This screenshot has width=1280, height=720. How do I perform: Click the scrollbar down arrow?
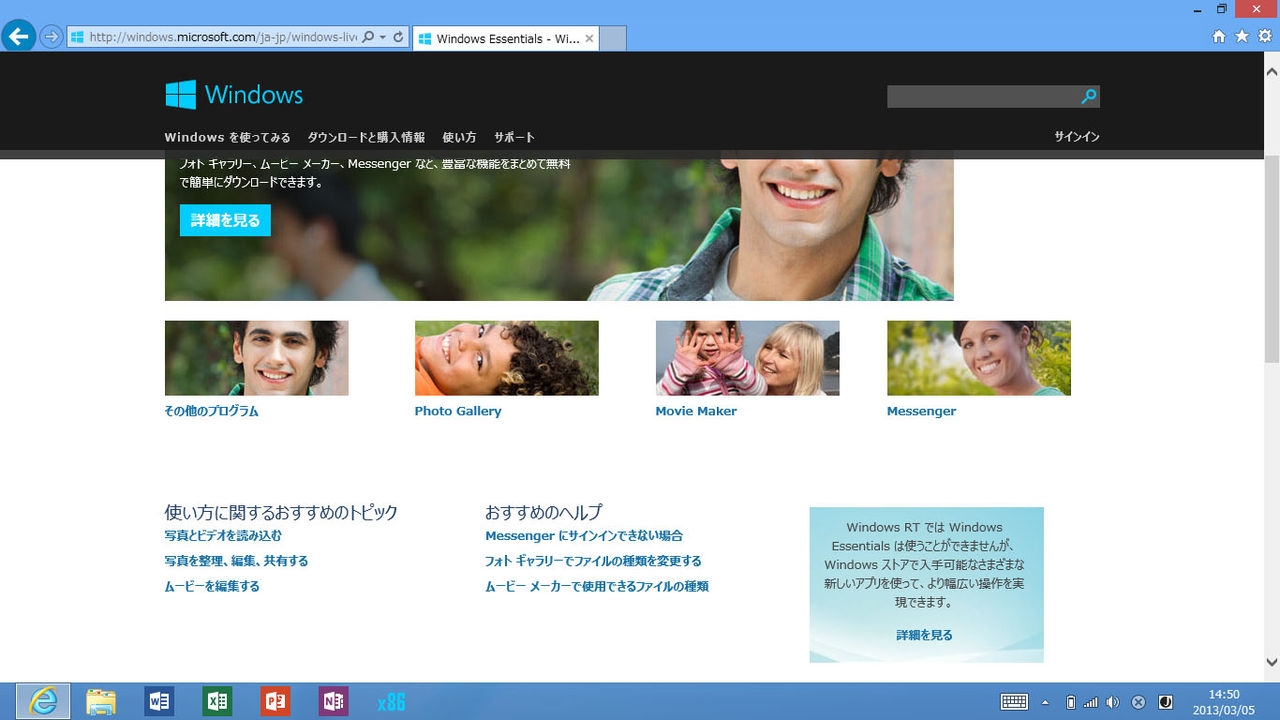1272,662
